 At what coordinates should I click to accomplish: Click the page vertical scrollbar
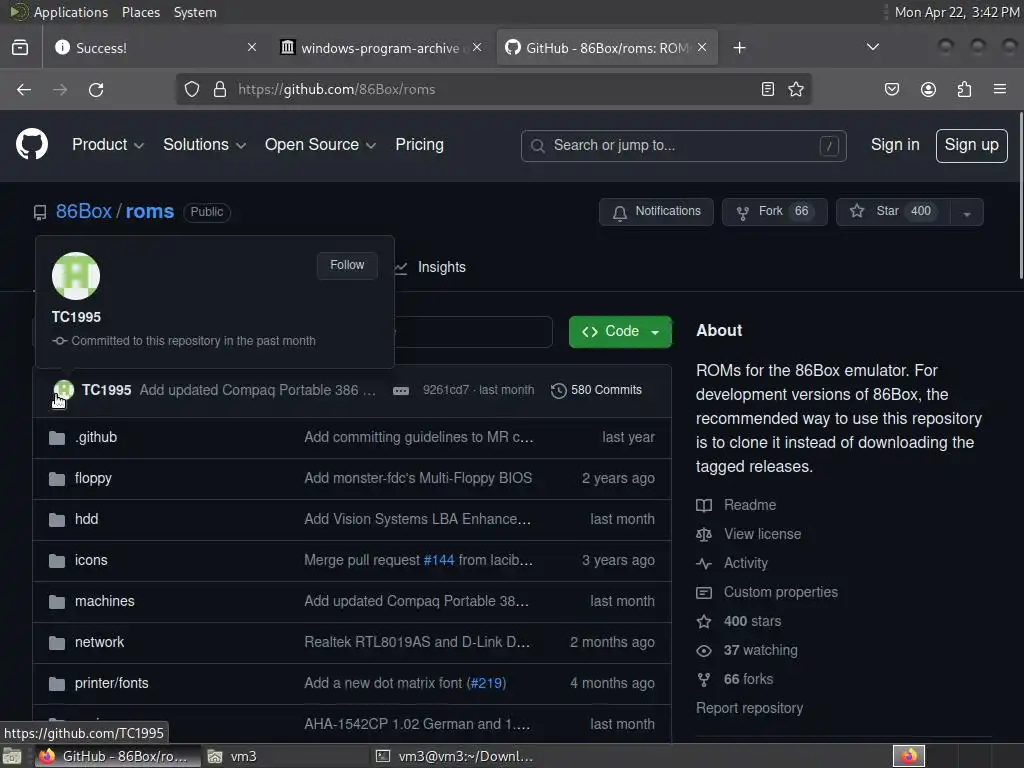(x=1020, y=196)
